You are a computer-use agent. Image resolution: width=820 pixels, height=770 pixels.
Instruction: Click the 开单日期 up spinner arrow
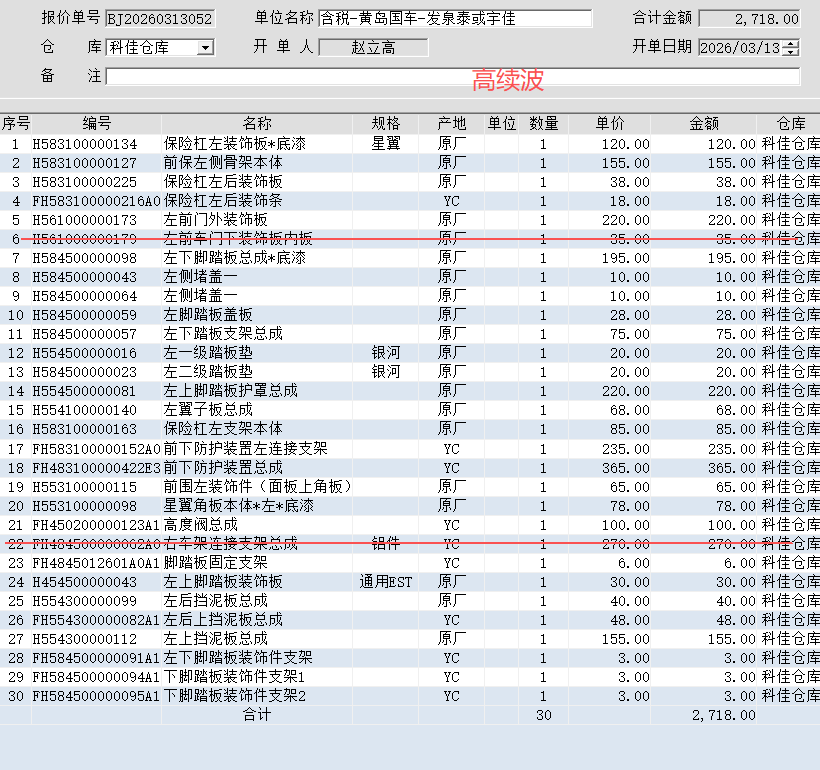(792, 43)
